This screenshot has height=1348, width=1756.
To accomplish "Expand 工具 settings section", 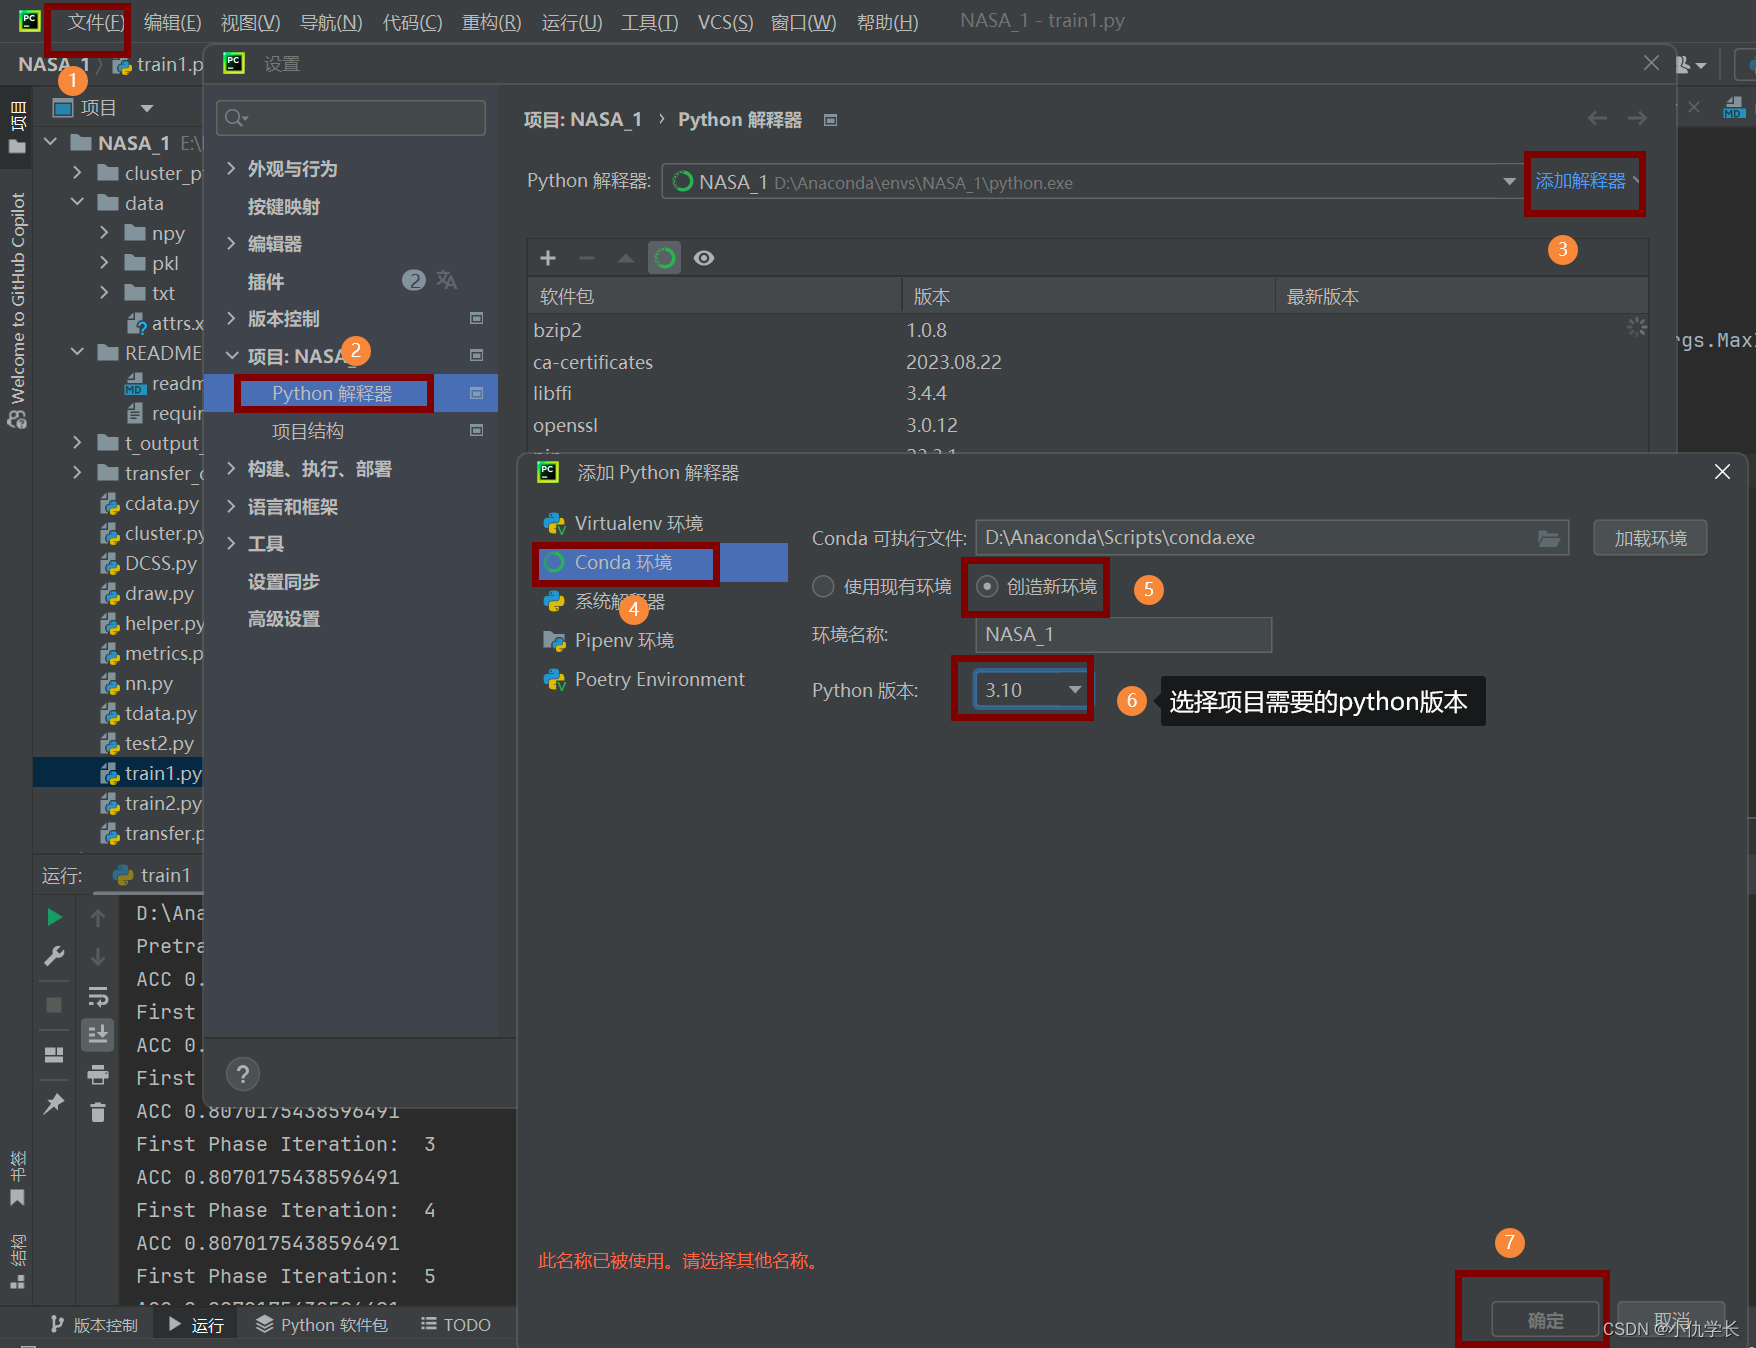I will (231, 543).
